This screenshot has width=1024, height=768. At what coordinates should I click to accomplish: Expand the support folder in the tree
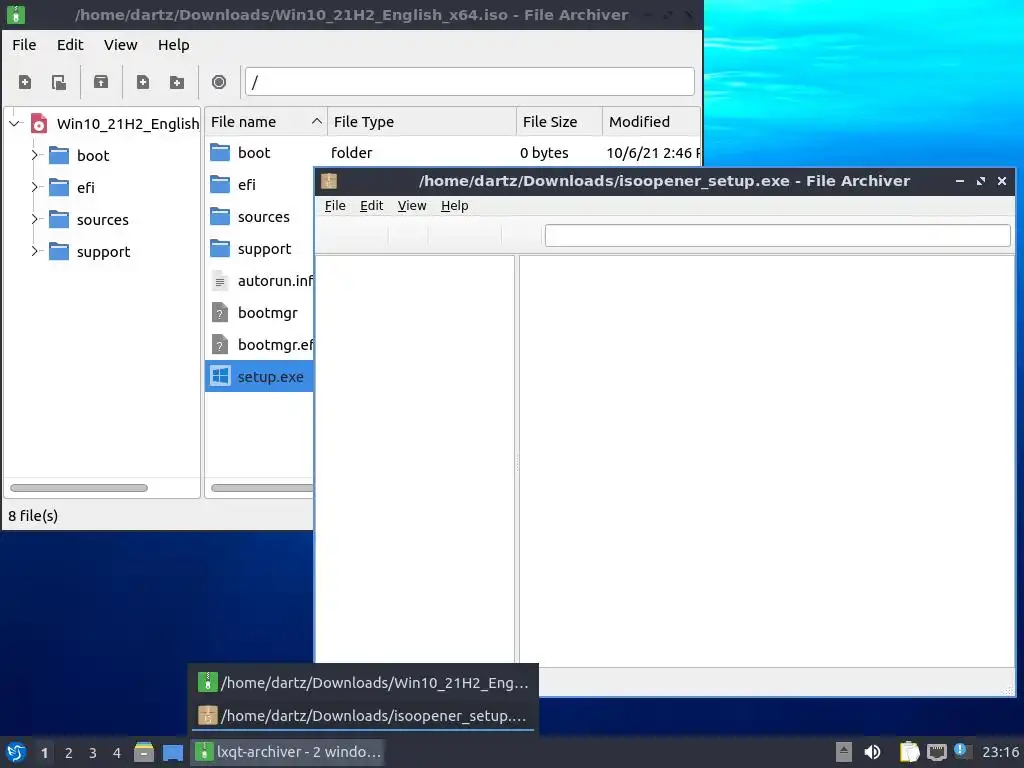(x=35, y=251)
